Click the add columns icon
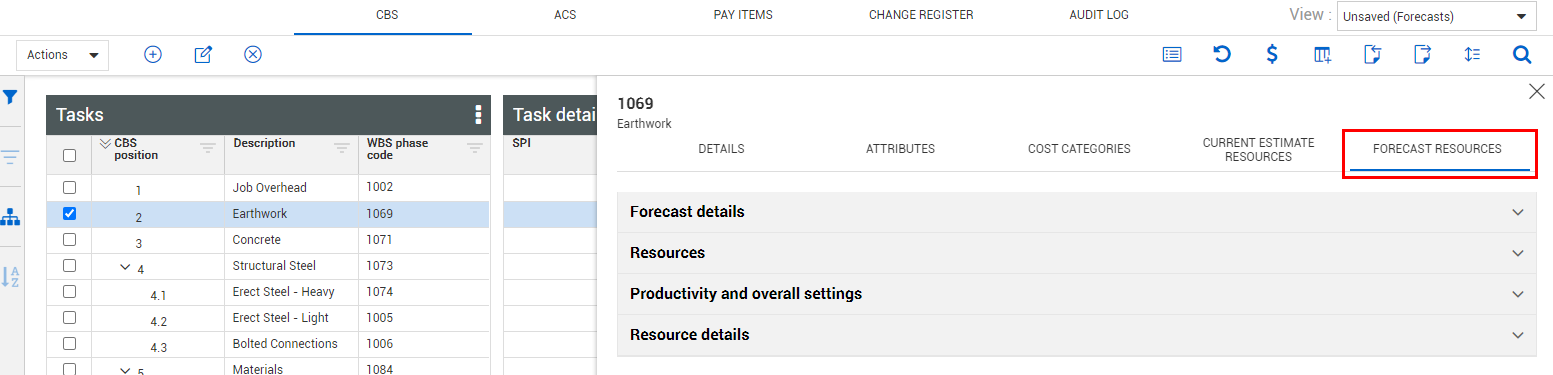1553x375 pixels. [x=1322, y=55]
